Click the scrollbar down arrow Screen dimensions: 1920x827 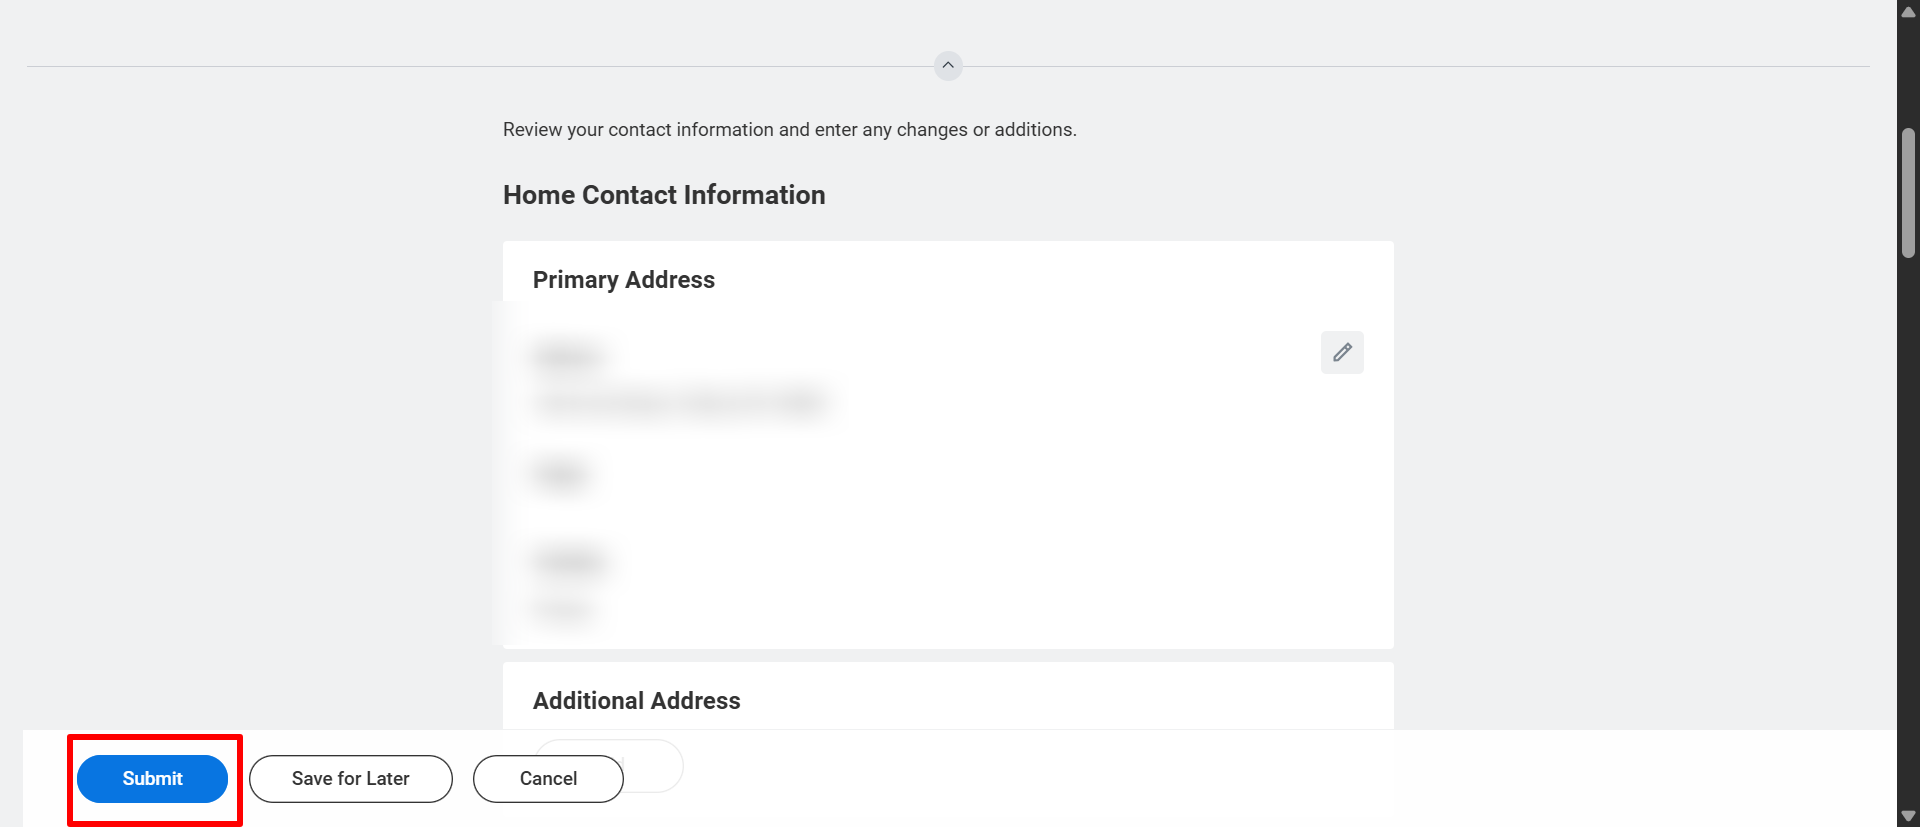(1908, 816)
